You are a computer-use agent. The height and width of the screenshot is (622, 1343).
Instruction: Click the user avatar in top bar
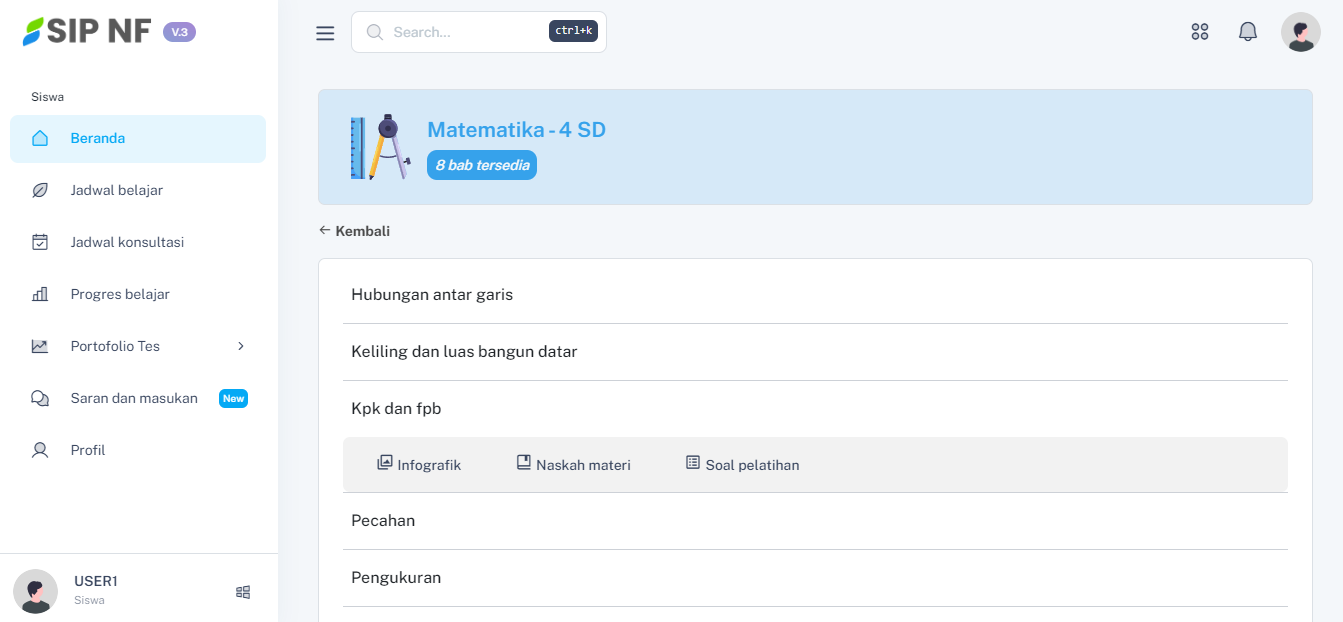(x=1300, y=32)
